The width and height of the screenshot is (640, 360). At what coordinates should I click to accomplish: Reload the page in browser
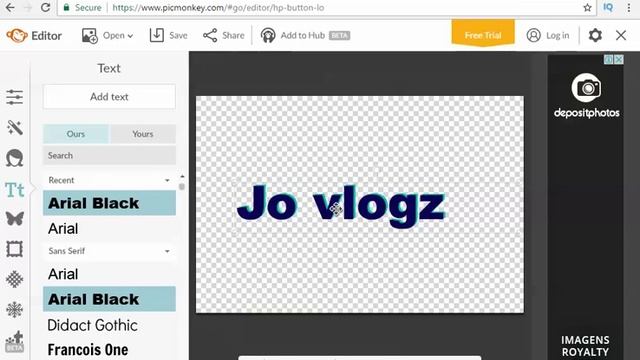coord(45,7)
